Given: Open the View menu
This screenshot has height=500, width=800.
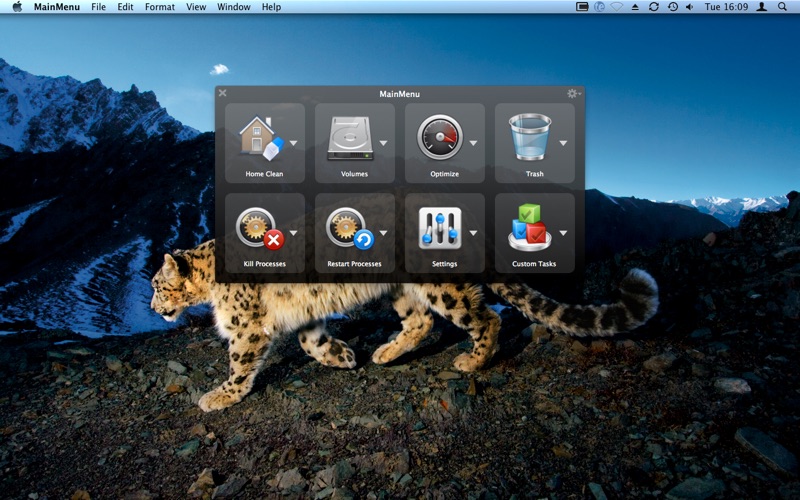Looking at the screenshot, I should point(196,7).
